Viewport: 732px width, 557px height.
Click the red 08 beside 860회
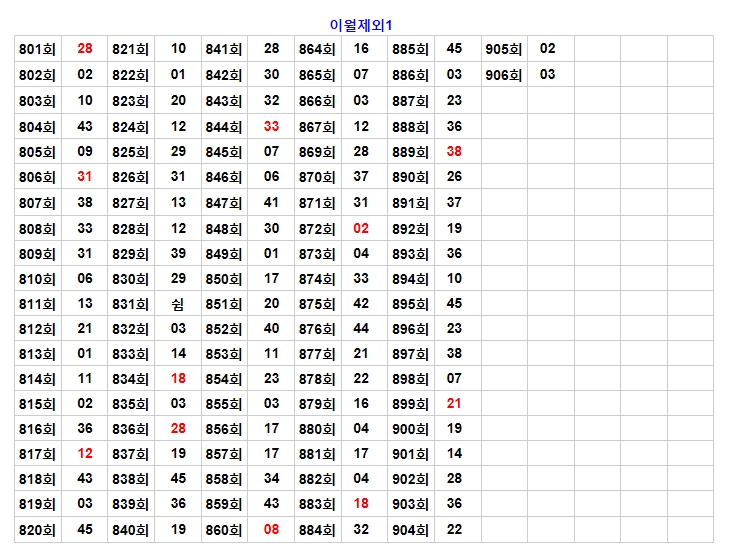tap(271, 529)
